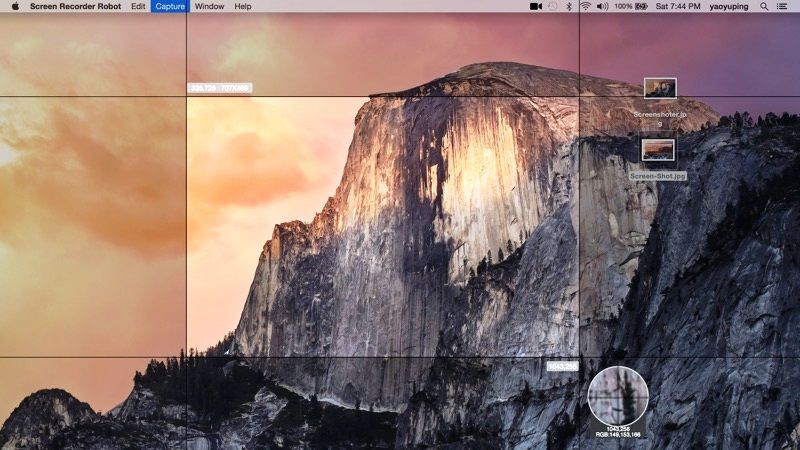The height and width of the screenshot is (450, 800).
Task: Open the highlighted Capture menu
Action: tap(170, 7)
